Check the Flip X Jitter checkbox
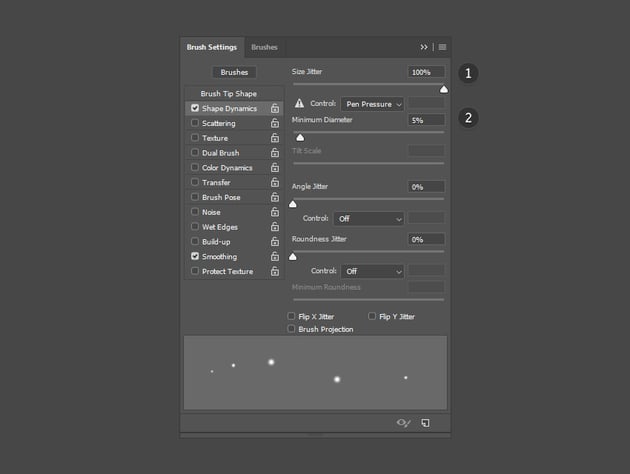This screenshot has height=474, width=630. coord(291,316)
